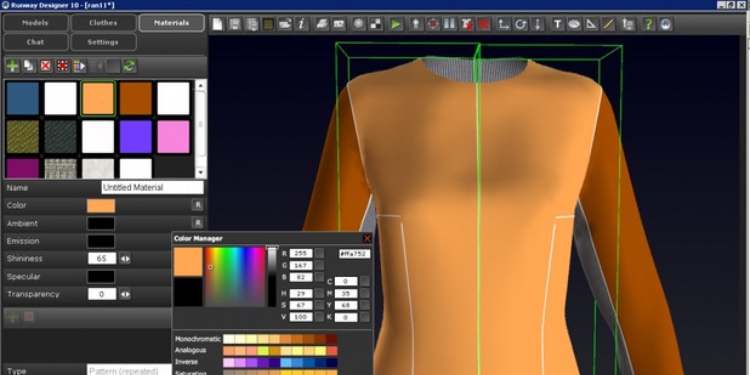
Task: Toggle the checkbox next to S value
Action: tap(320, 305)
